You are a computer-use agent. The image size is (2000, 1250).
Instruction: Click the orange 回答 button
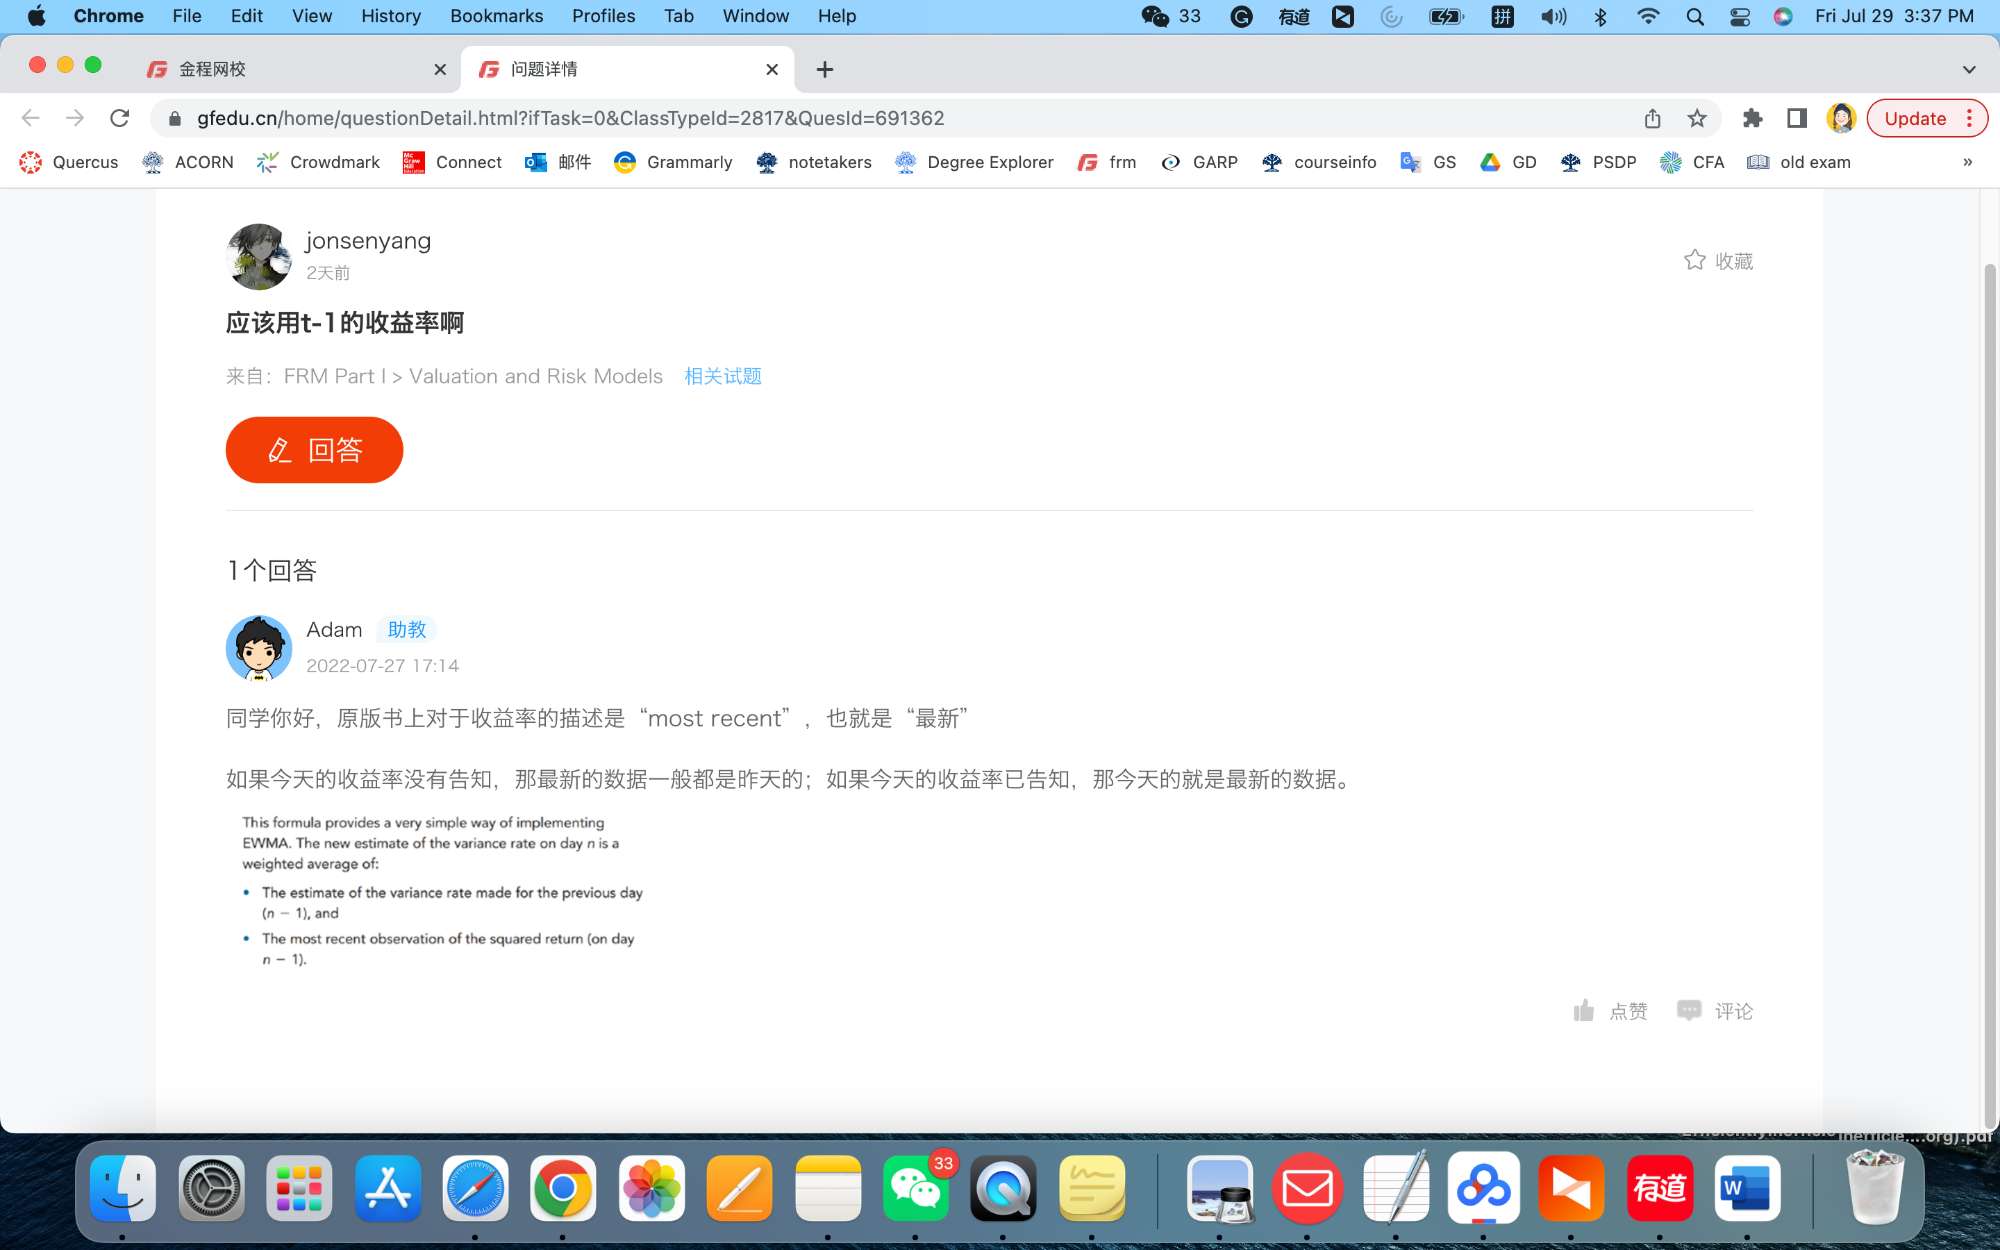pos(314,450)
